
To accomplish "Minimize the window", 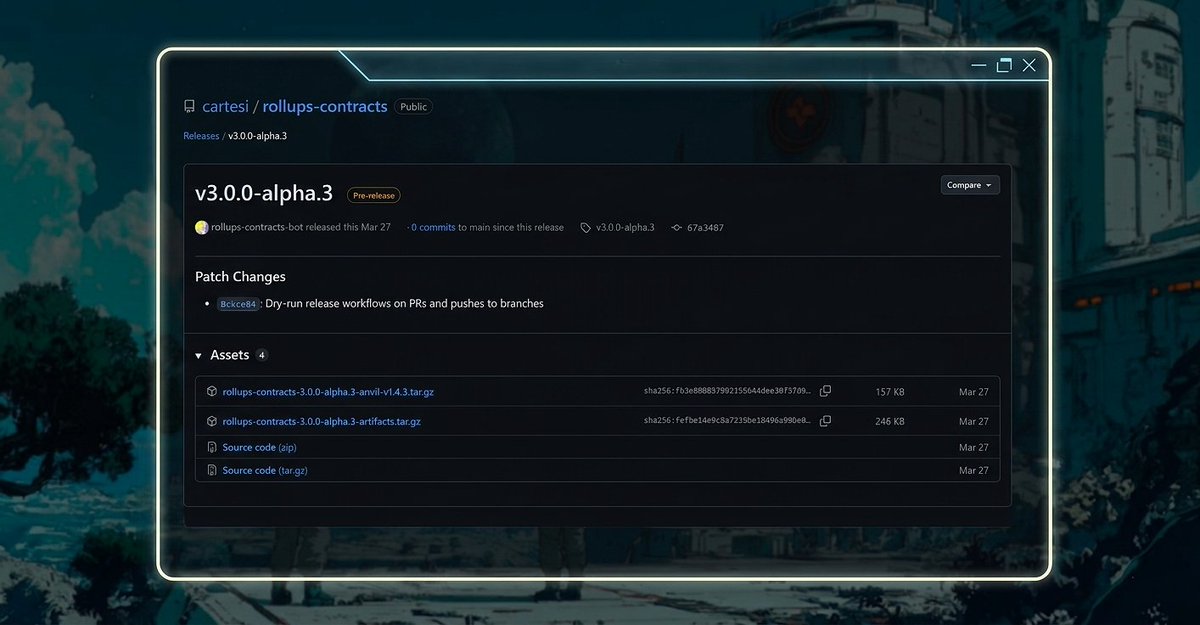I will point(979,66).
